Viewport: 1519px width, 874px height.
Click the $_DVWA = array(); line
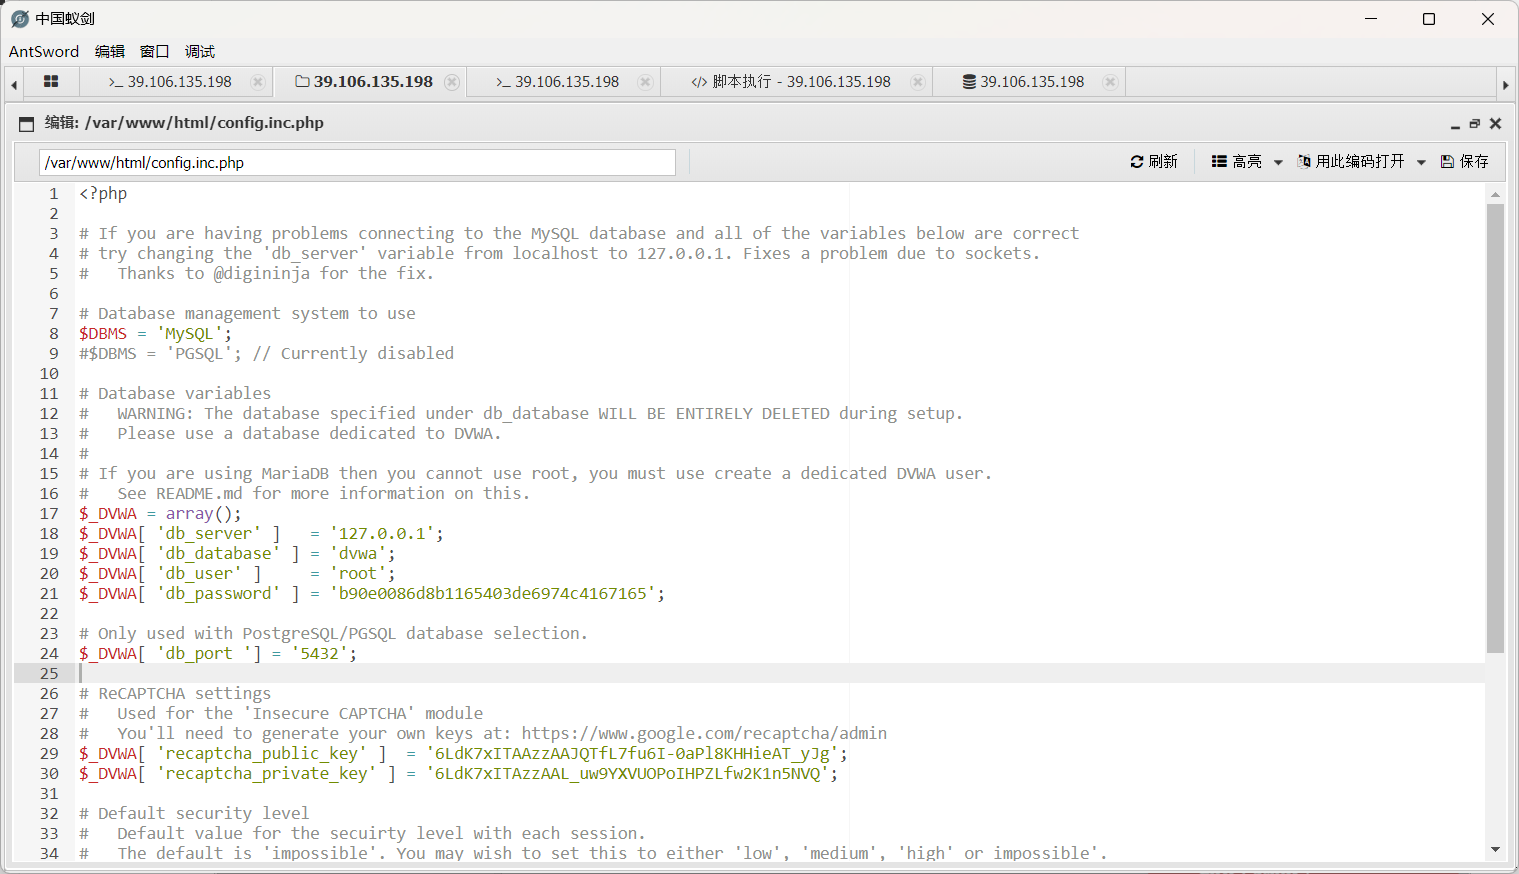160,513
